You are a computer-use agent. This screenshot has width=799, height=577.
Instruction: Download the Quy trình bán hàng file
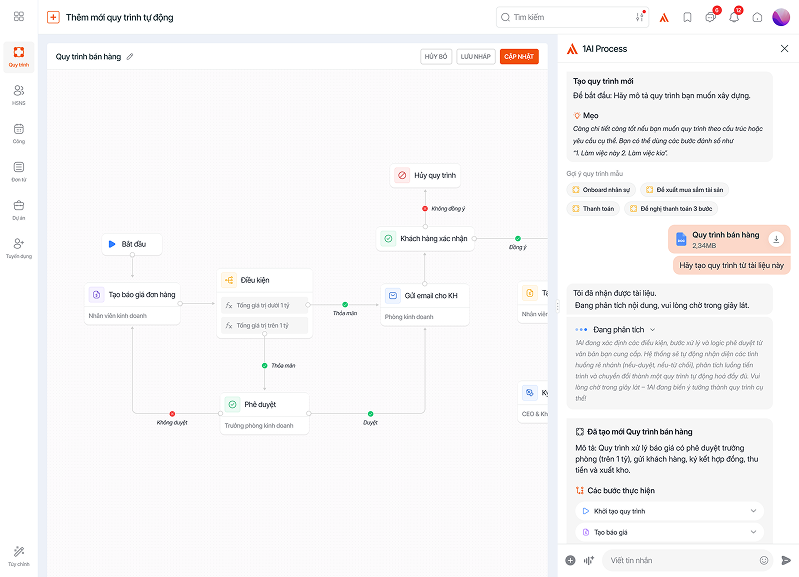[x=776, y=239]
